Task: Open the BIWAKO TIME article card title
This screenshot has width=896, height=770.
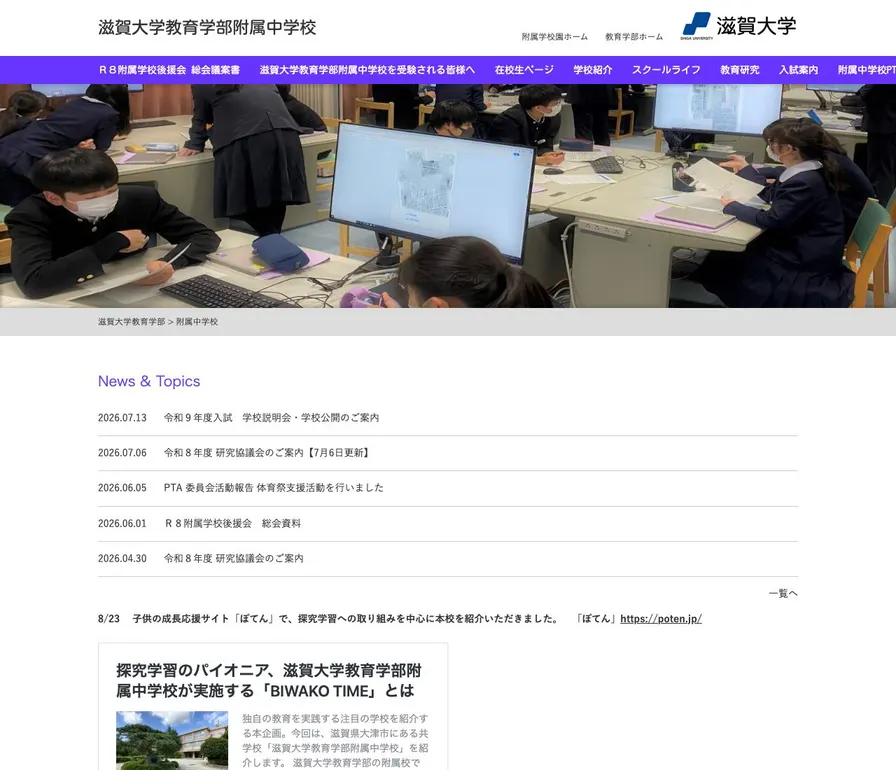Action: click(269, 680)
